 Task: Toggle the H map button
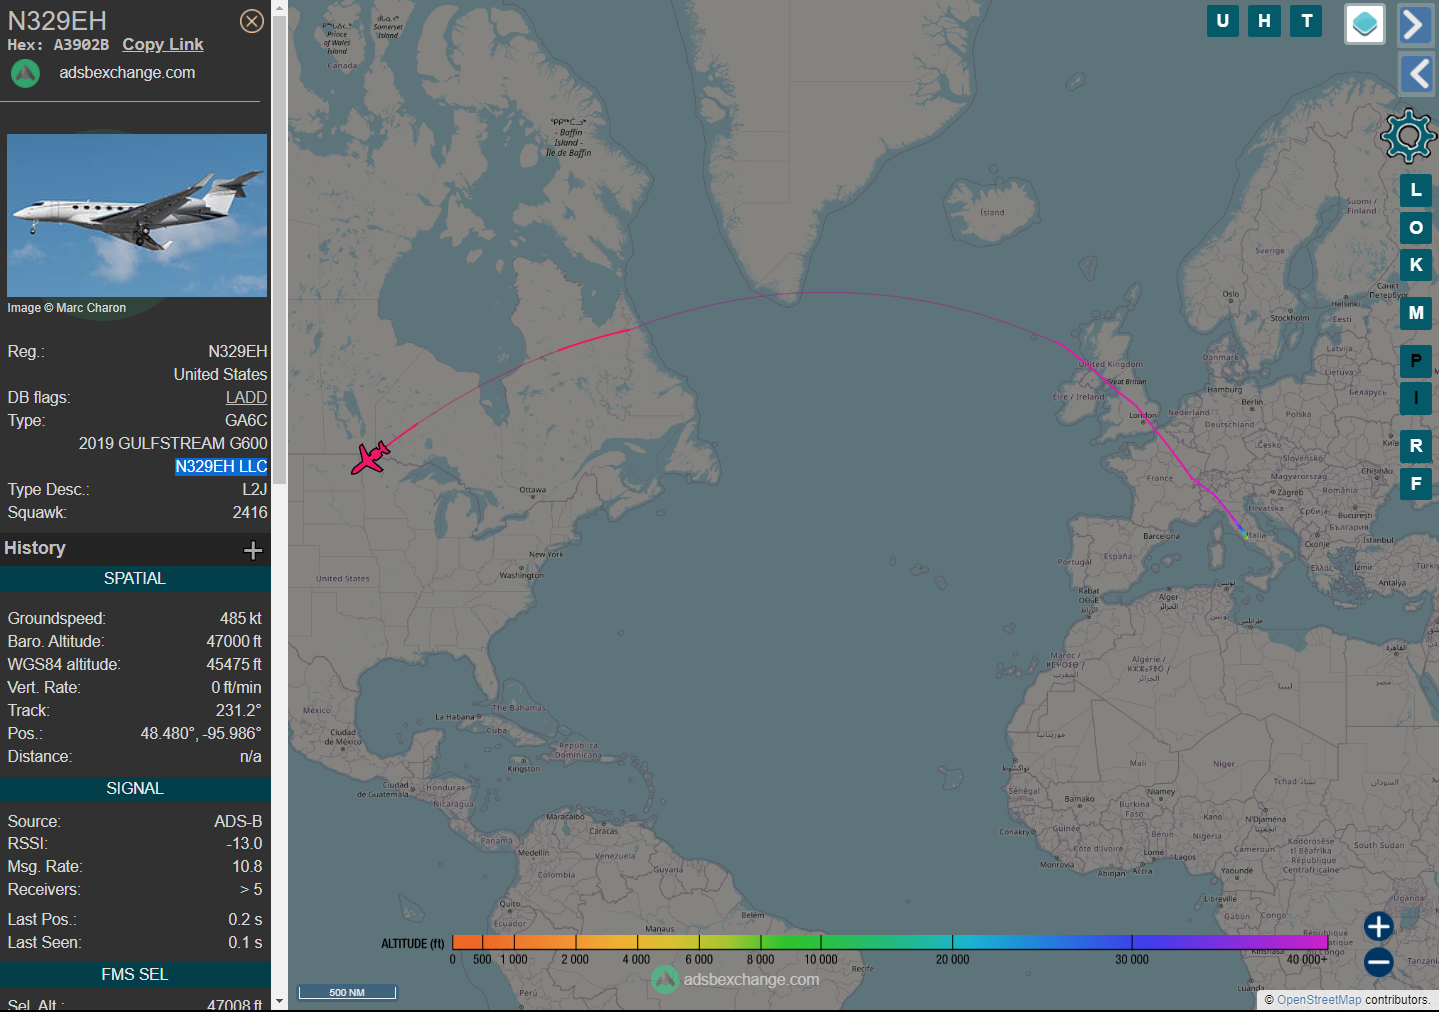click(x=1264, y=21)
